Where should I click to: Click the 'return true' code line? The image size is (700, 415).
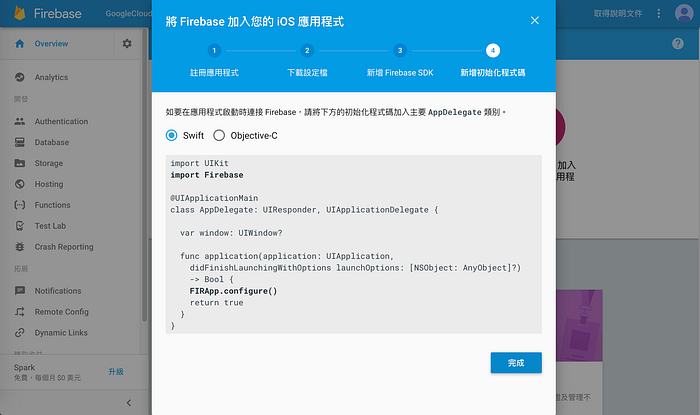217,303
